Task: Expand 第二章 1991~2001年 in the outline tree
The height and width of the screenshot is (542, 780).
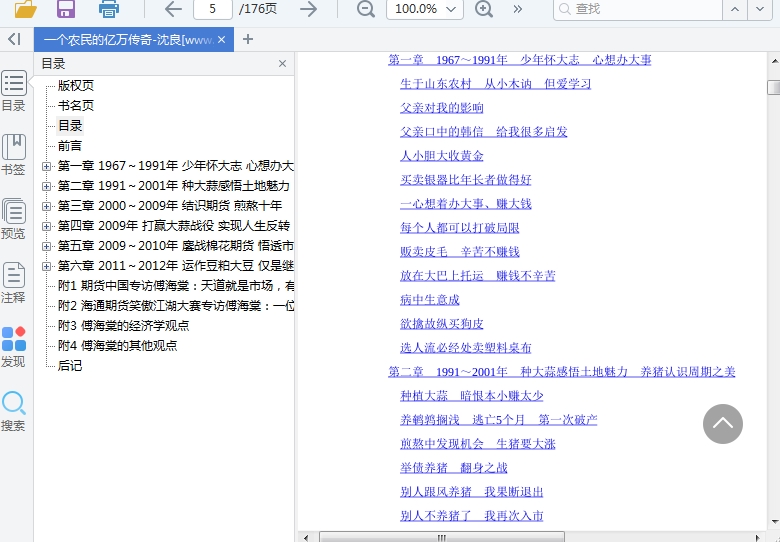Action: click(46, 186)
